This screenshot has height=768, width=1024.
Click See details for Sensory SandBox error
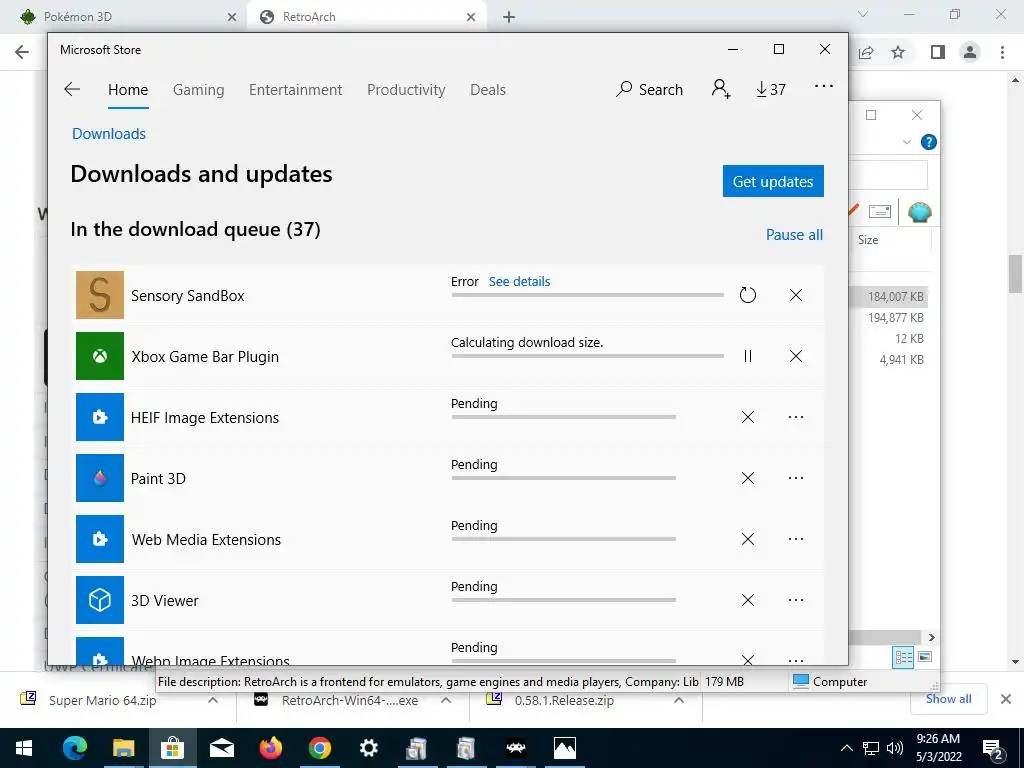coord(519,281)
